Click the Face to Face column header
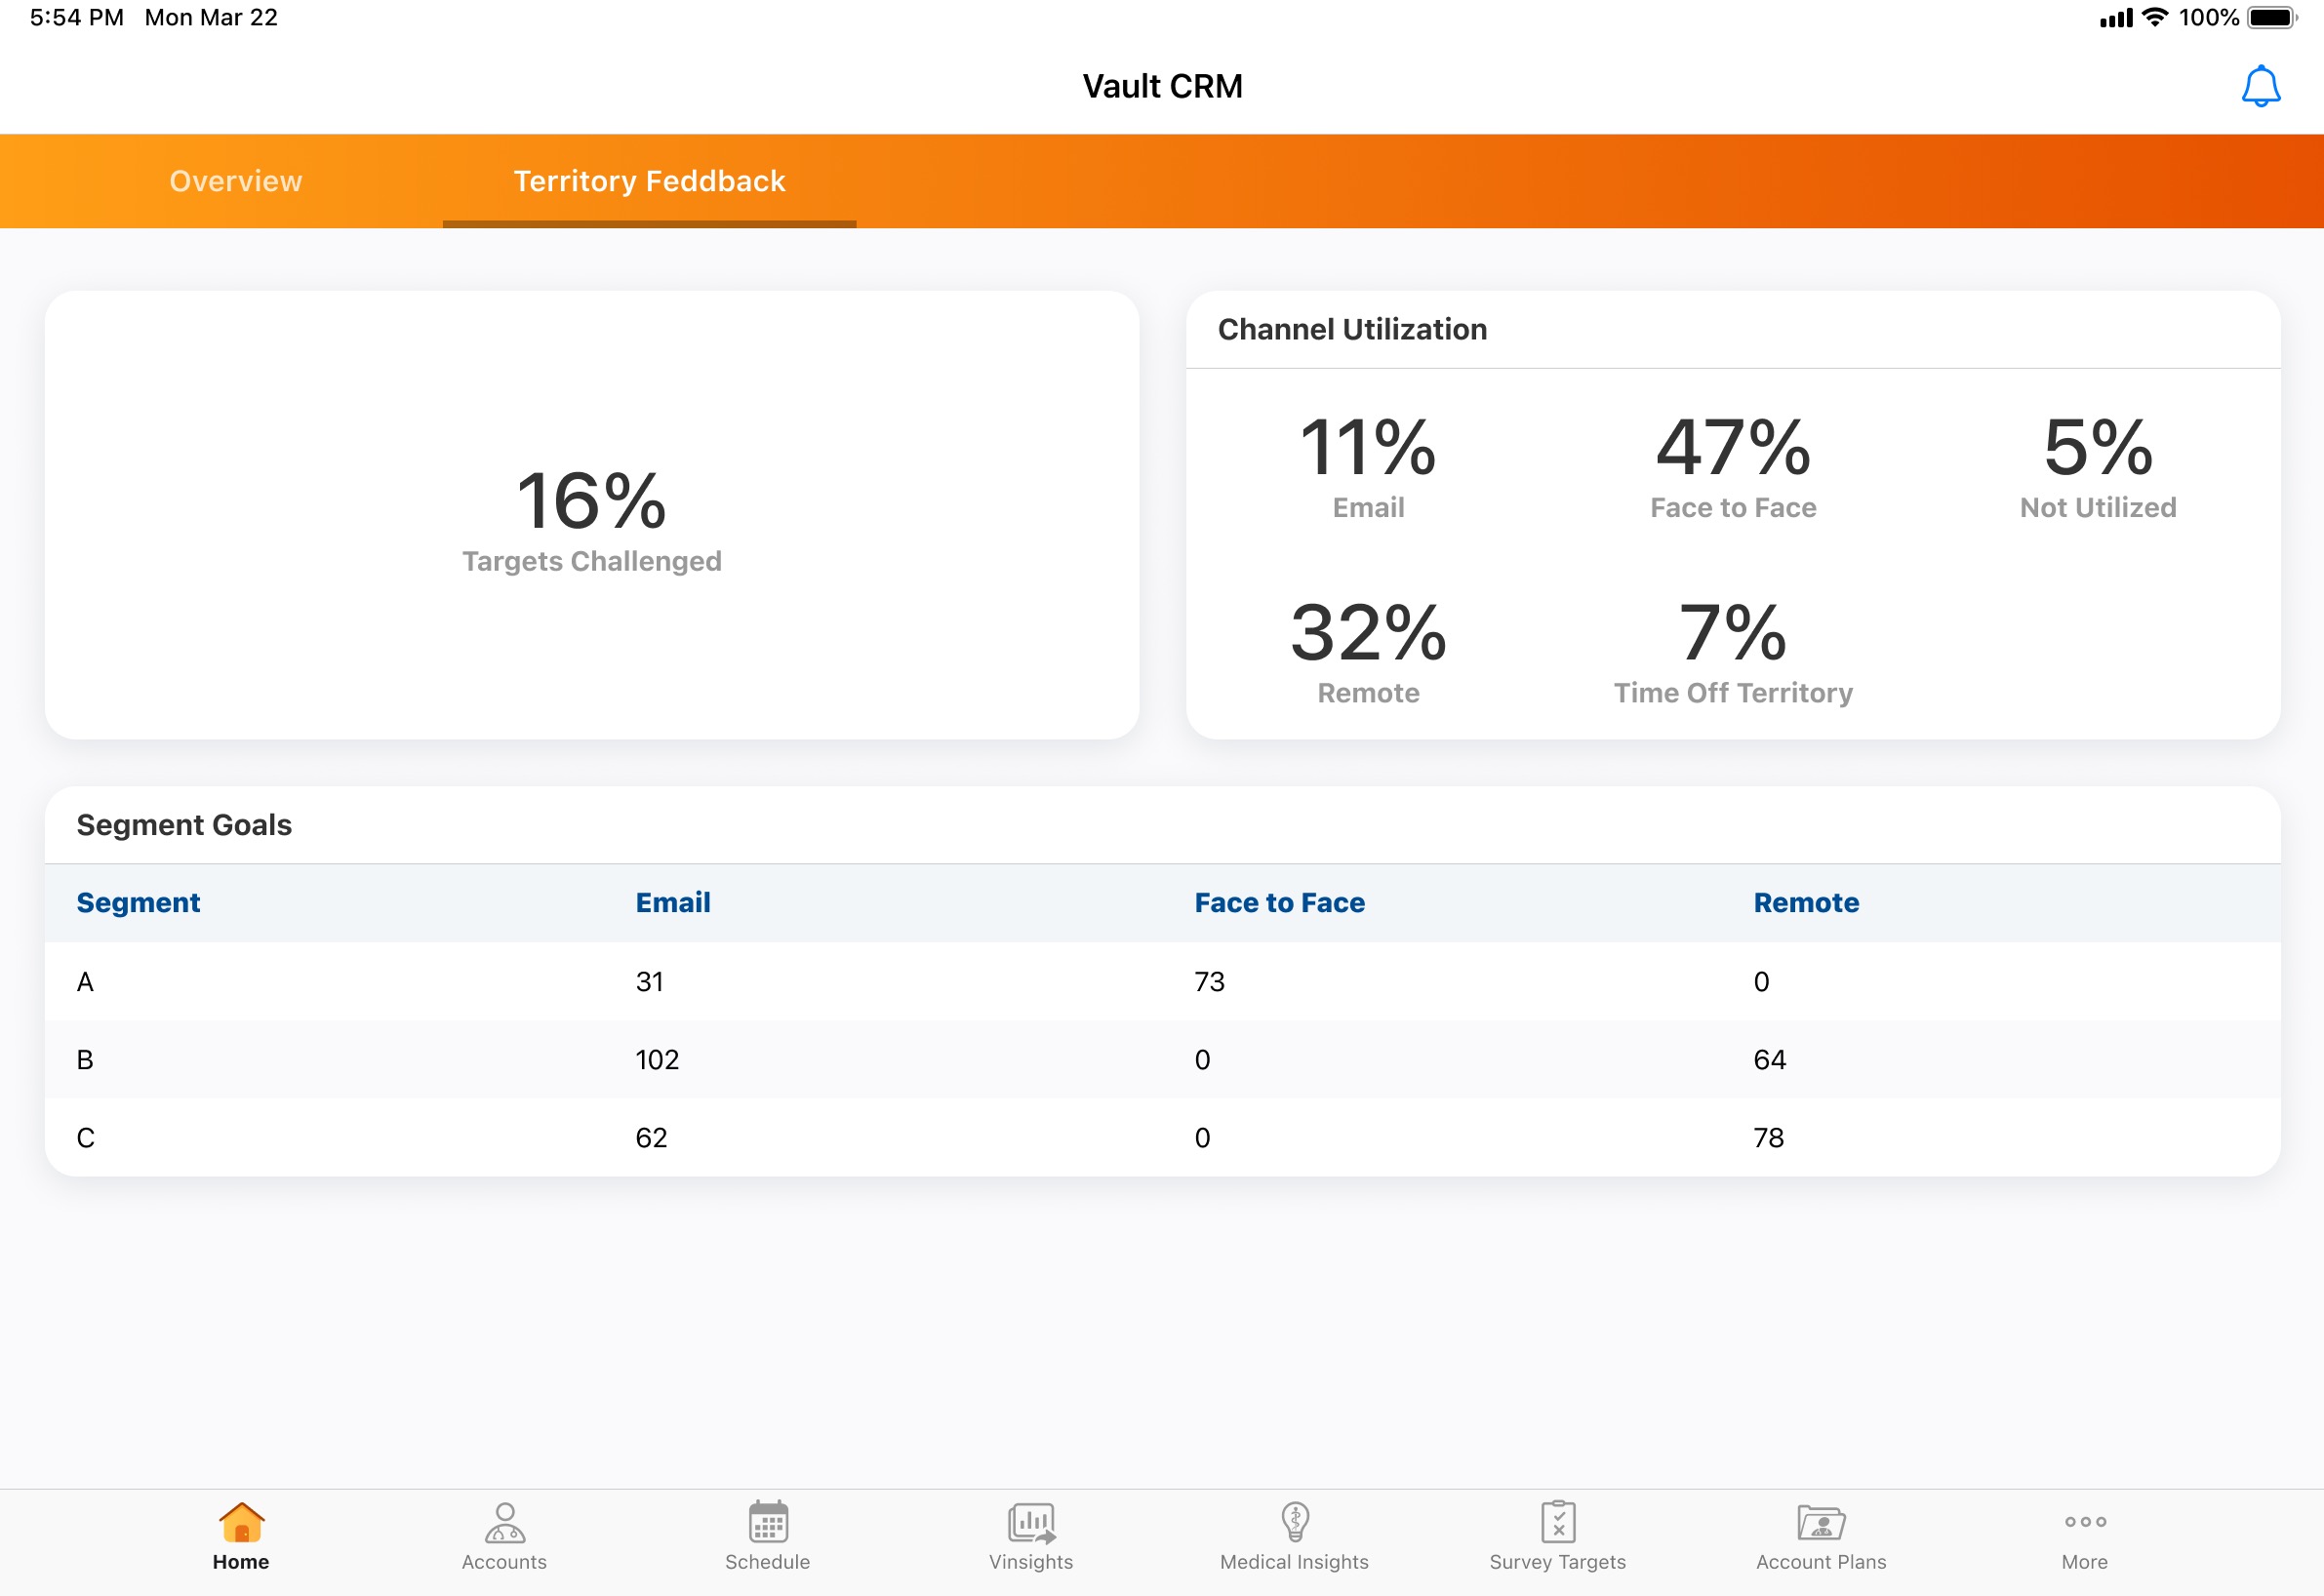This screenshot has height=1596, width=2324. coord(1279,902)
